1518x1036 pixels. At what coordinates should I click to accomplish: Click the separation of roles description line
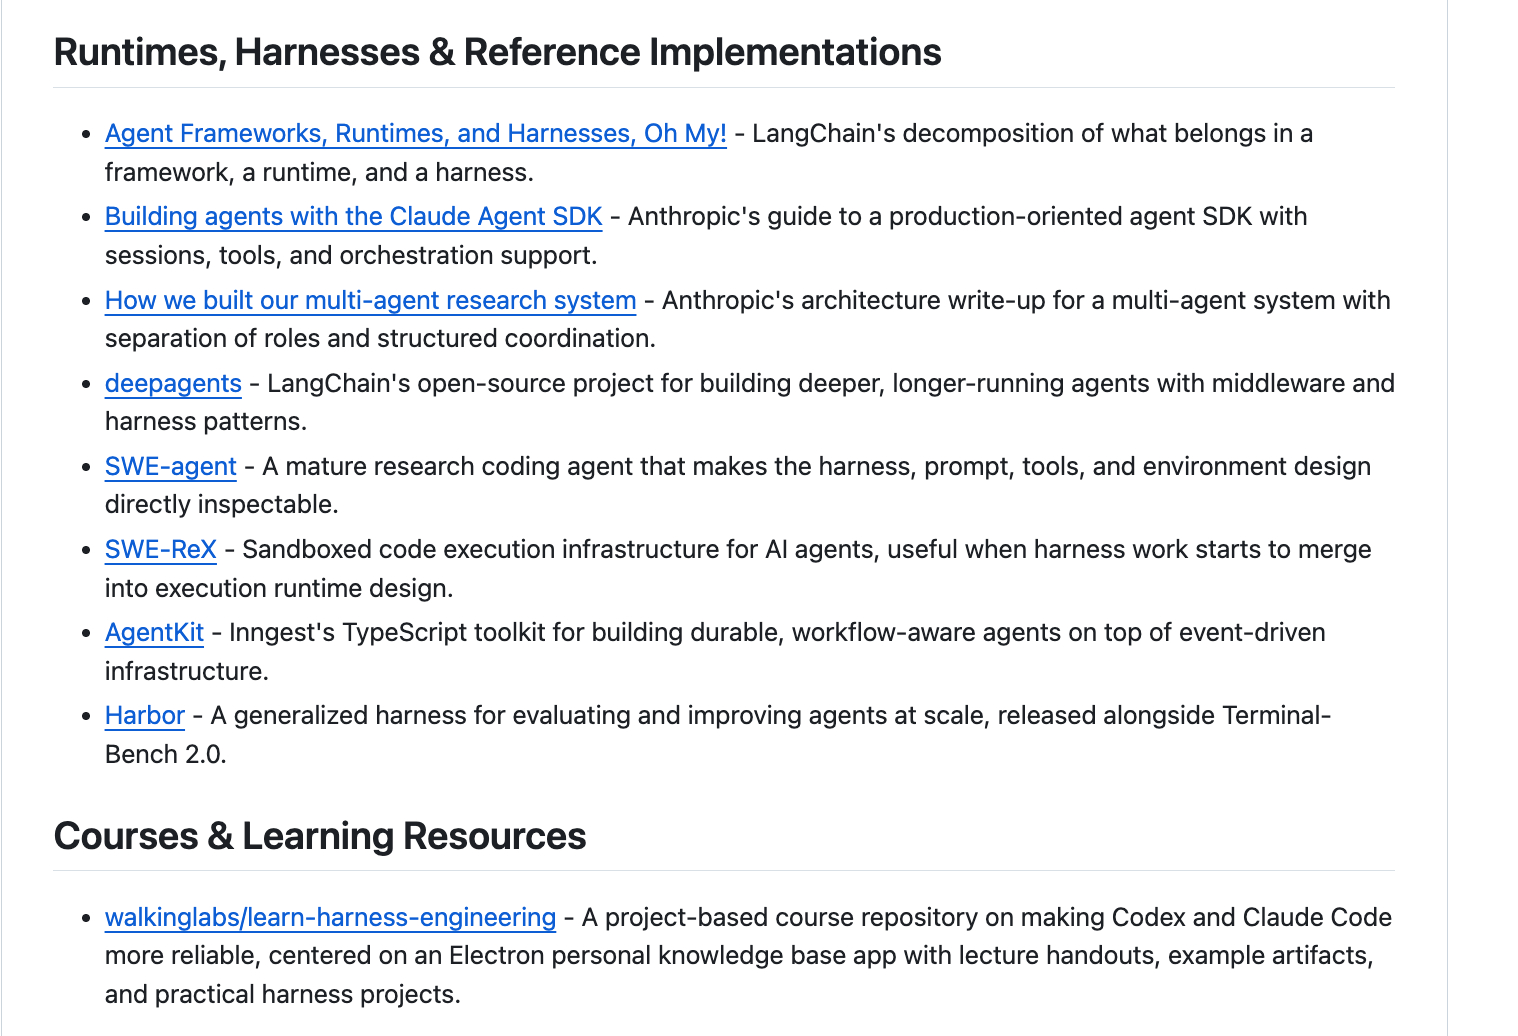(x=380, y=338)
